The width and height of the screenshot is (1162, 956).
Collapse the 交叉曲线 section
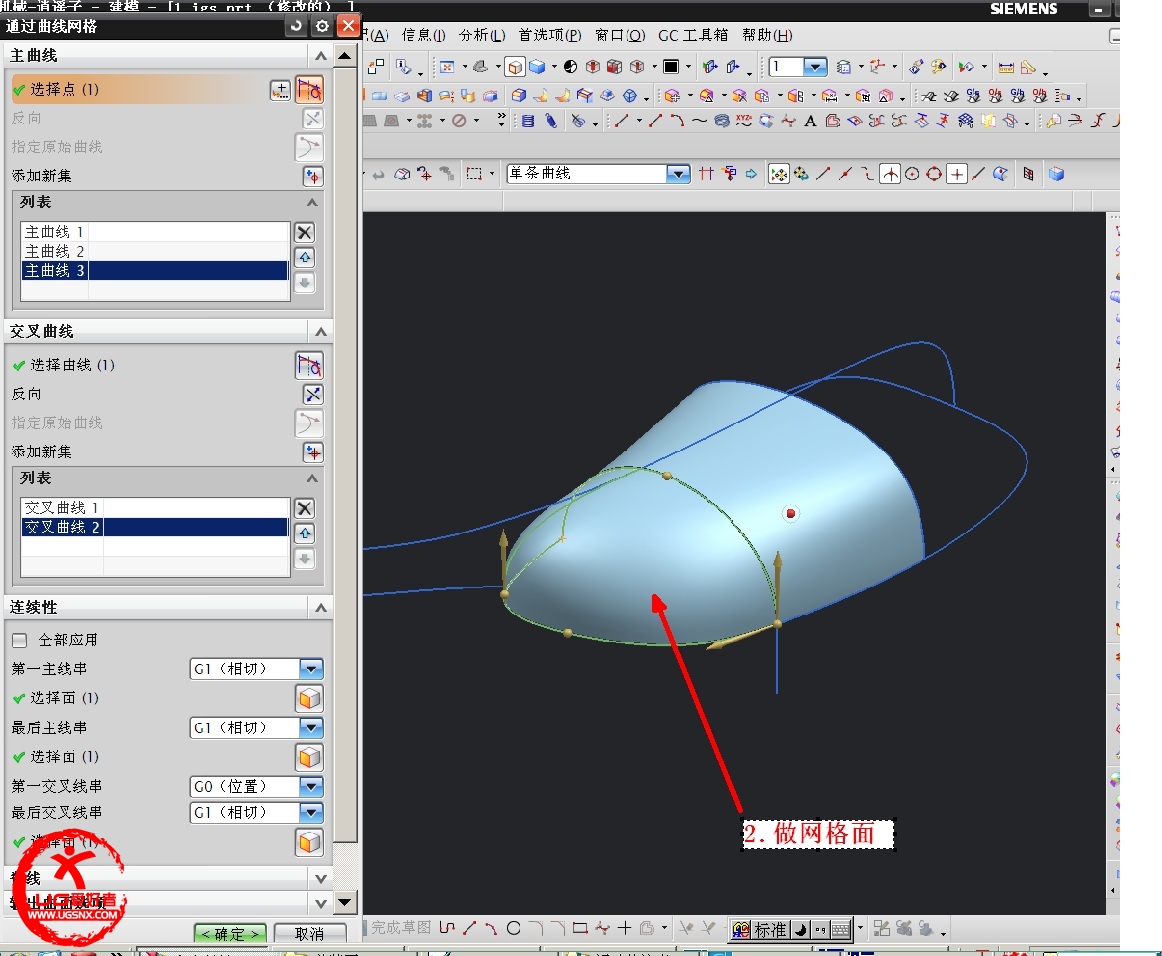click(321, 332)
